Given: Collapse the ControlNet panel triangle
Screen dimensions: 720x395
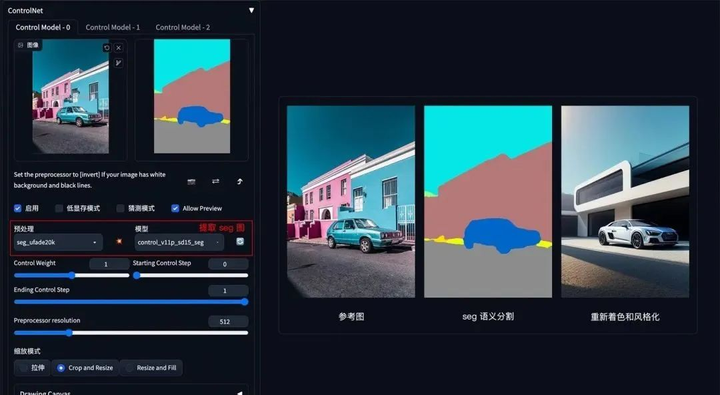Looking at the screenshot, I should [251, 10].
